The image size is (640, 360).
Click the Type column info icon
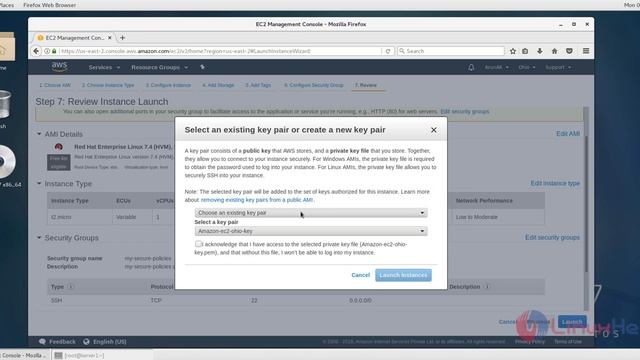70,287
